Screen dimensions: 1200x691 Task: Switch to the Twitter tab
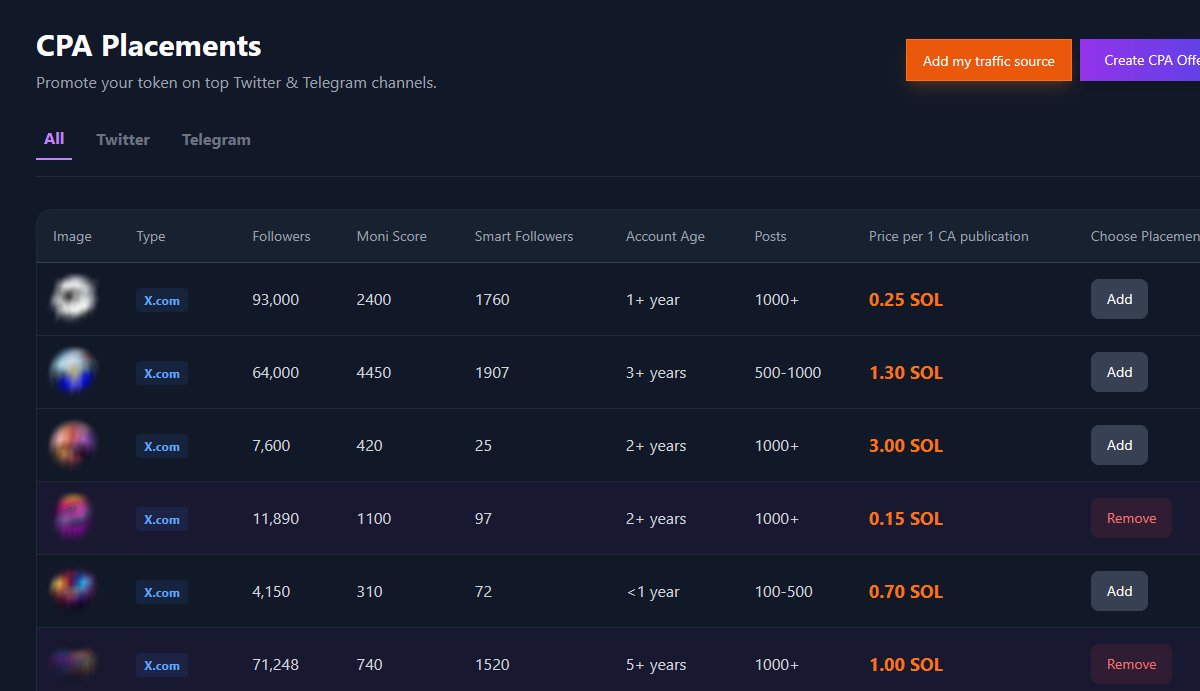[x=122, y=139]
